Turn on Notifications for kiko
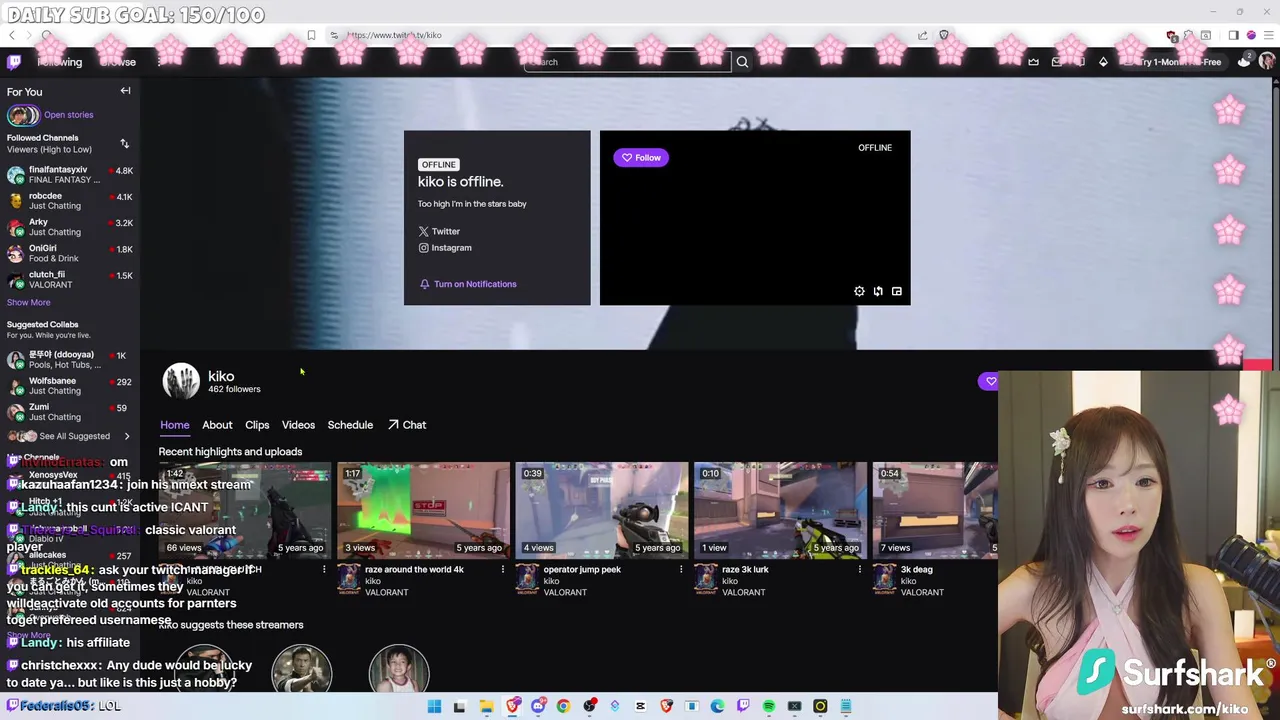Screen dimensions: 1280x720 (x=468, y=284)
